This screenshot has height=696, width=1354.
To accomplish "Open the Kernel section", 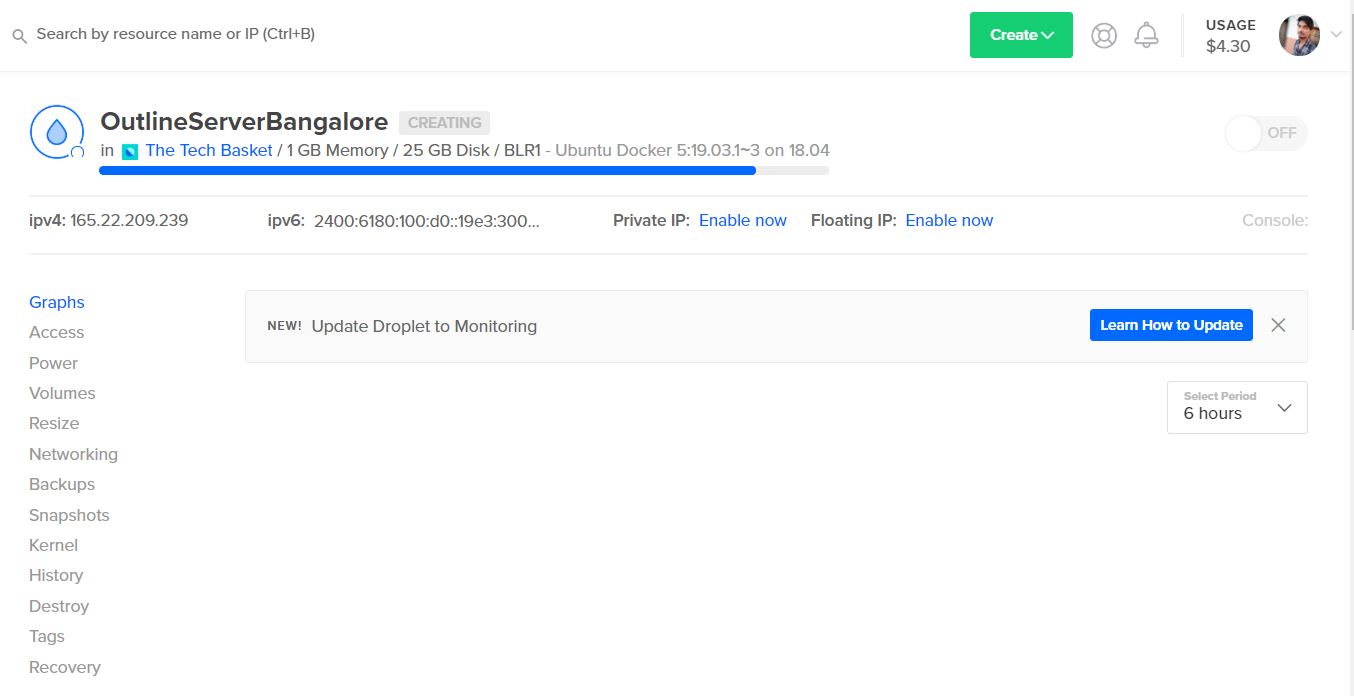I will click(53, 545).
